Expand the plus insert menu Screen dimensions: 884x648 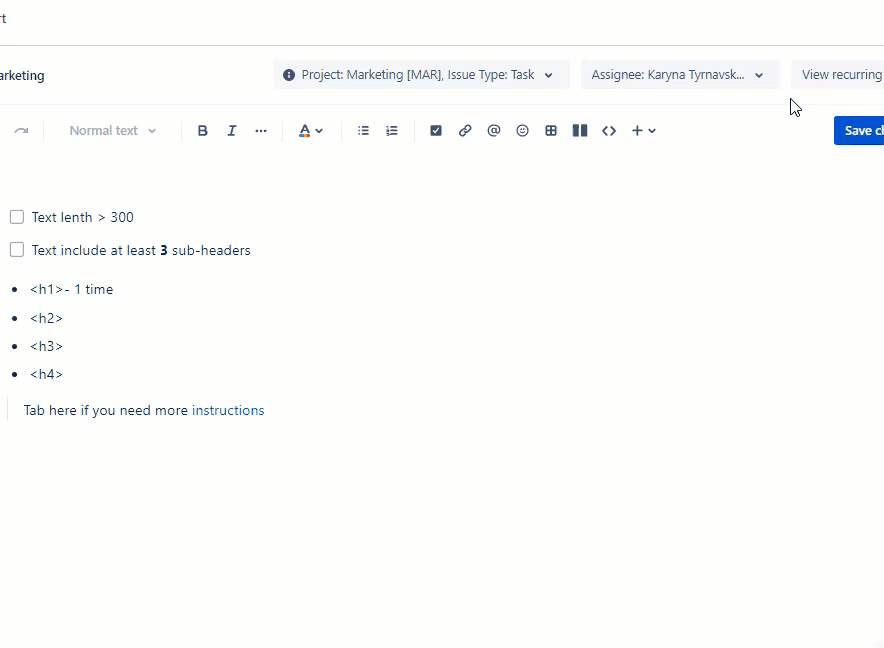pyautogui.click(x=642, y=130)
